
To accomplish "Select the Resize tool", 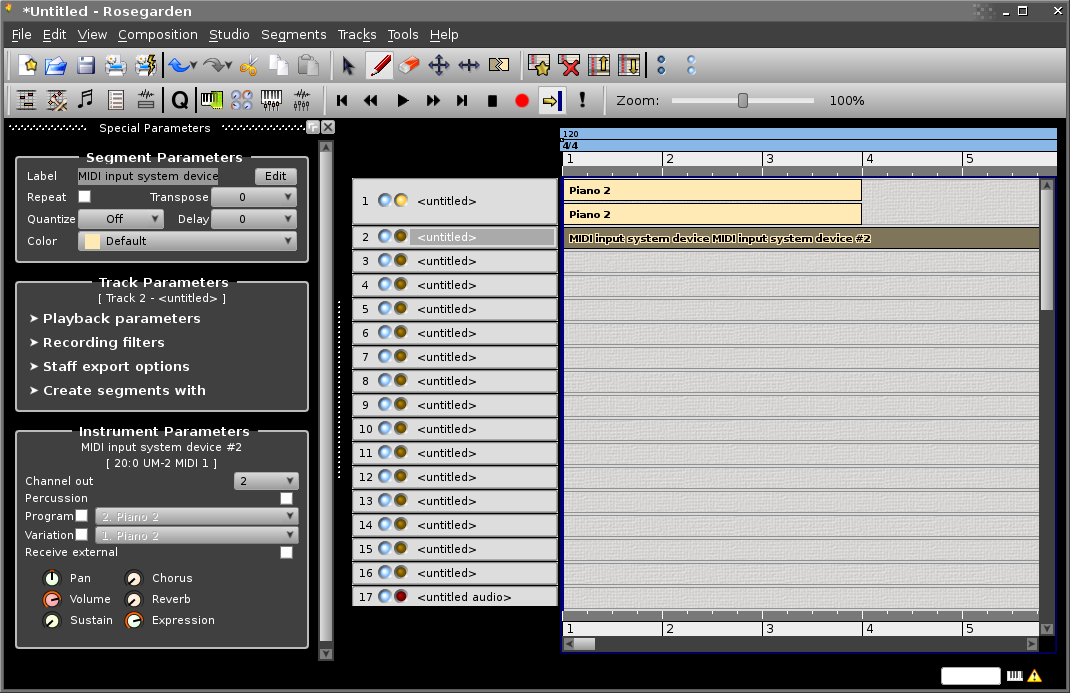I will pyautogui.click(x=467, y=65).
